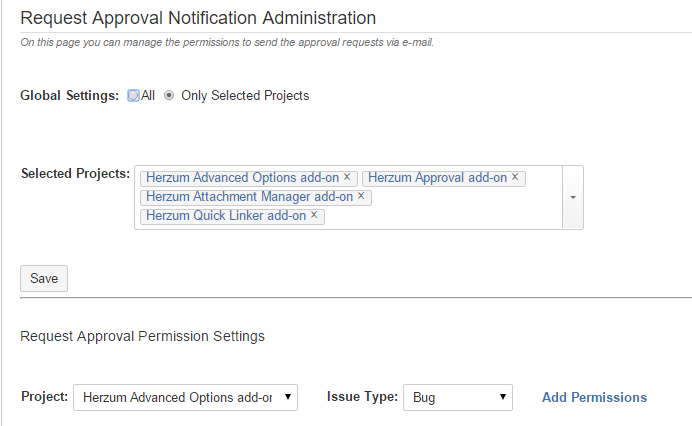Expand the Selected Projects list arrow
This screenshot has height=426, width=692.
pyautogui.click(x=573, y=198)
